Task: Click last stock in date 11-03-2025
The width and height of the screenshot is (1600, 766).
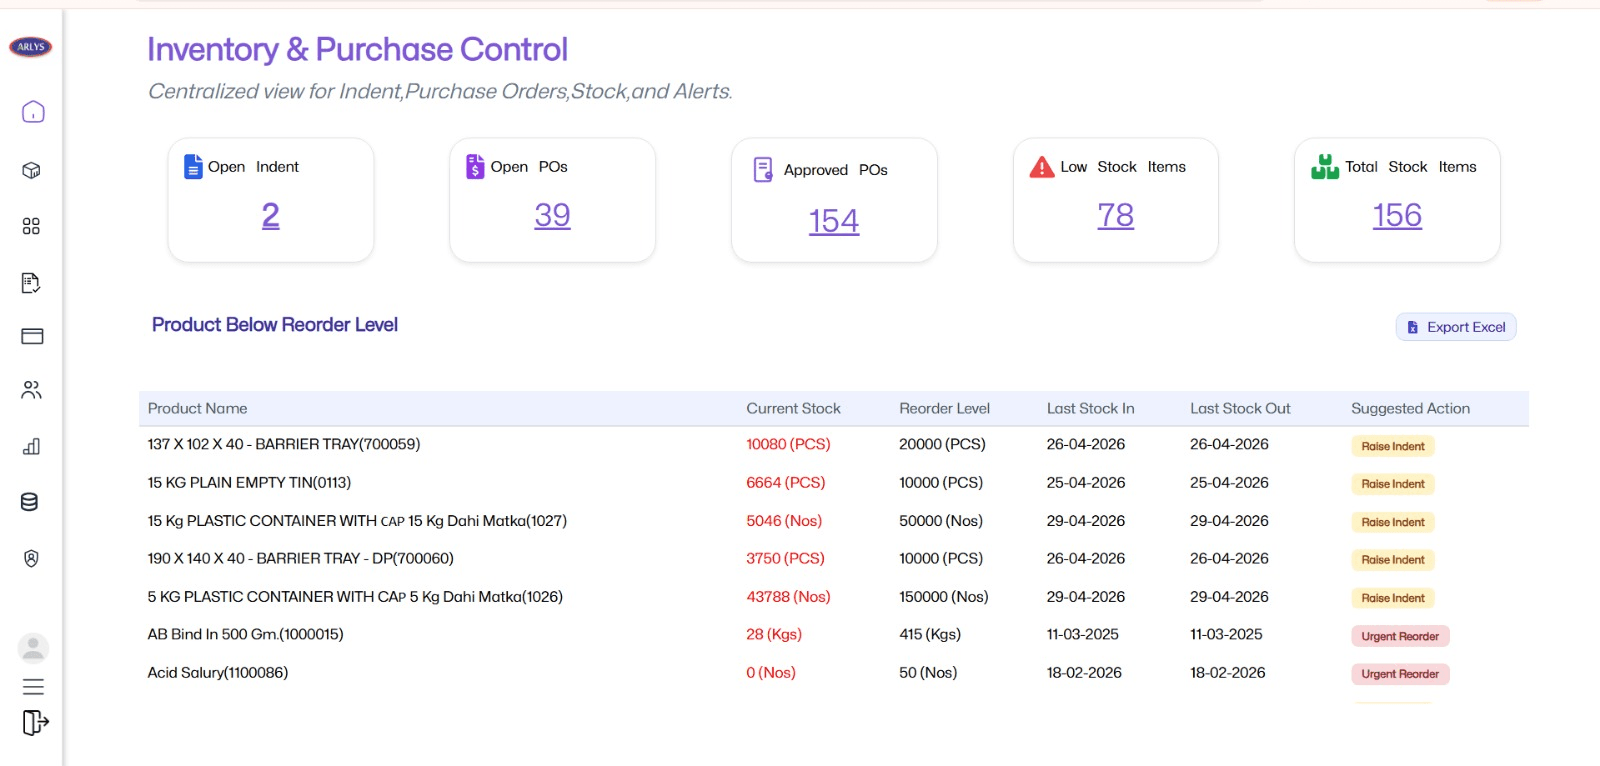Action: coord(1082,634)
